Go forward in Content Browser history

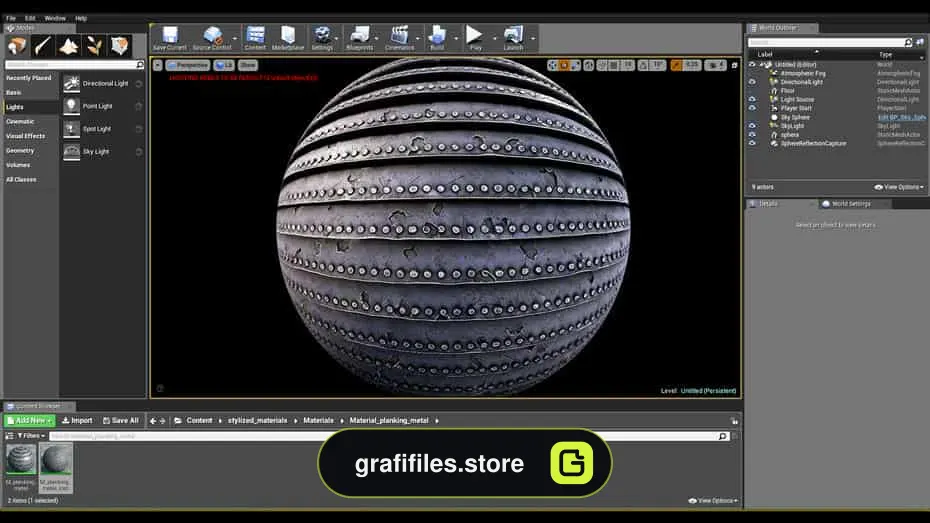click(163, 420)
